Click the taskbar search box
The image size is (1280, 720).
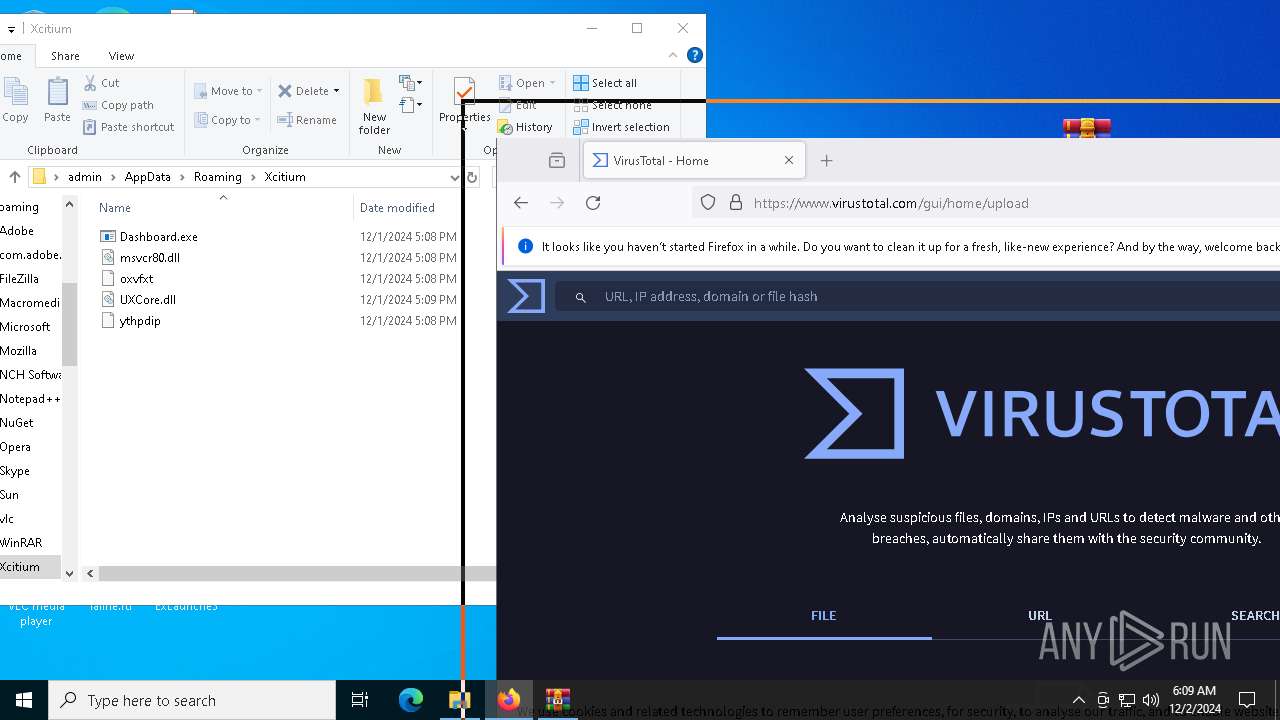coord(192,700)
